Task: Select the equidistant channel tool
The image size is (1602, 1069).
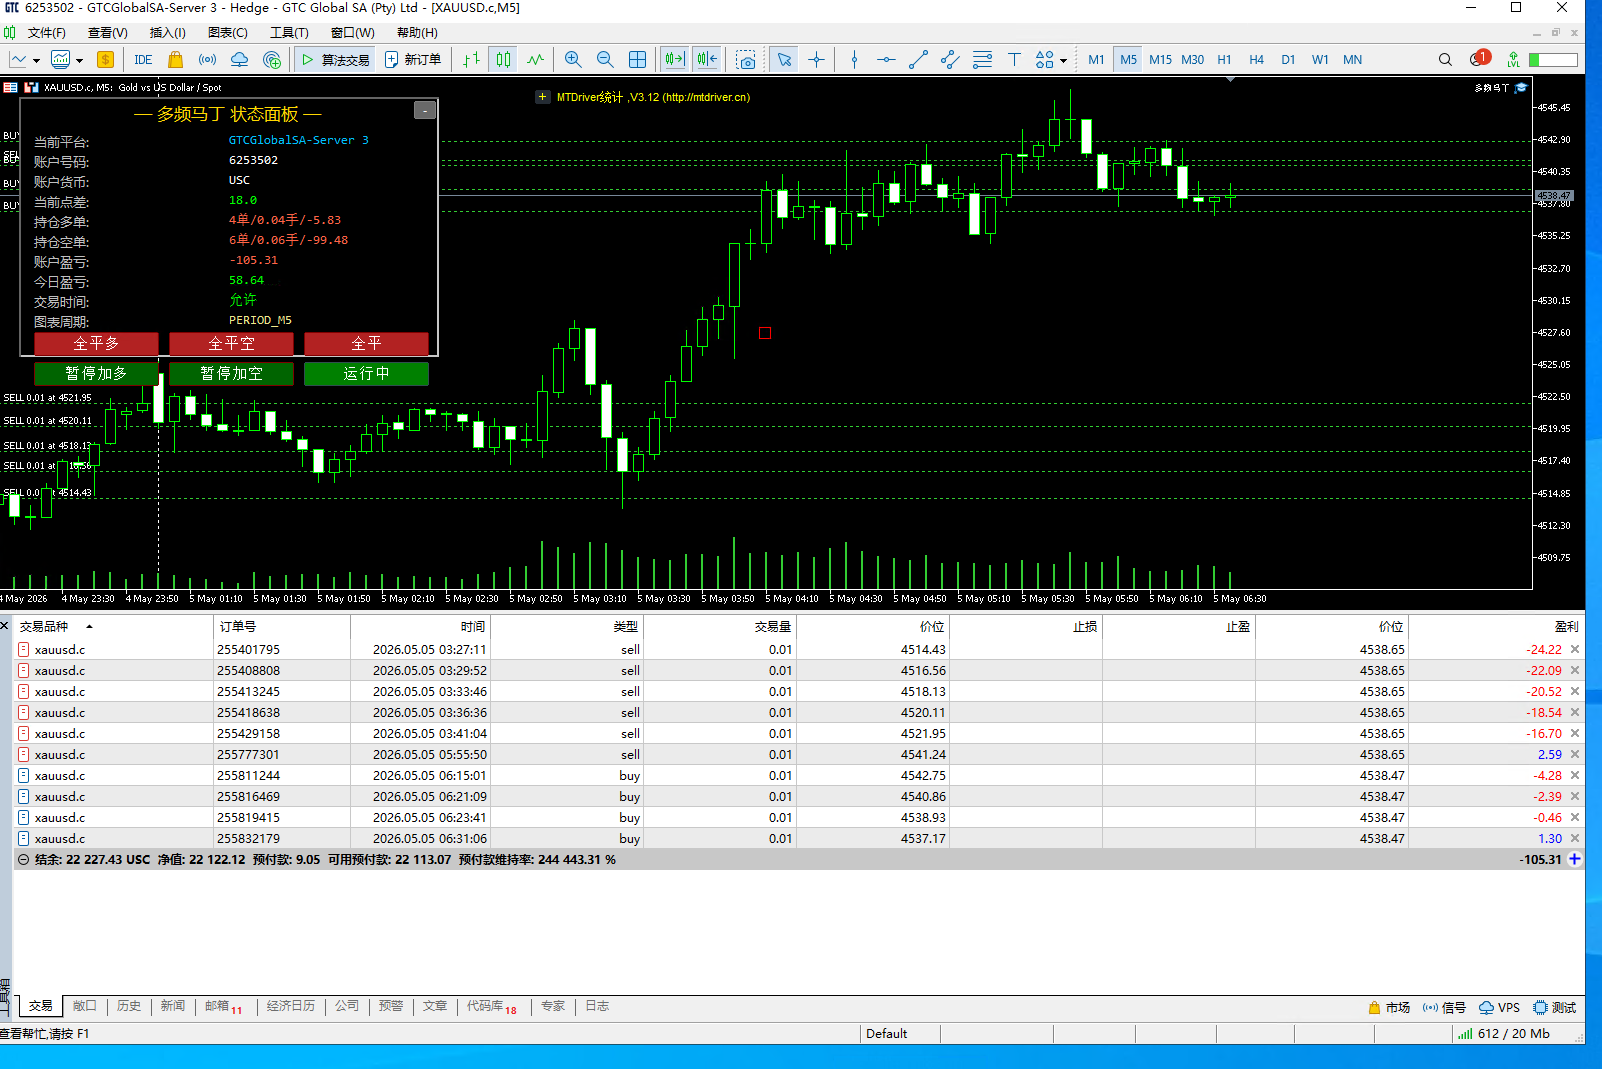Action: [x=950, y=60]
